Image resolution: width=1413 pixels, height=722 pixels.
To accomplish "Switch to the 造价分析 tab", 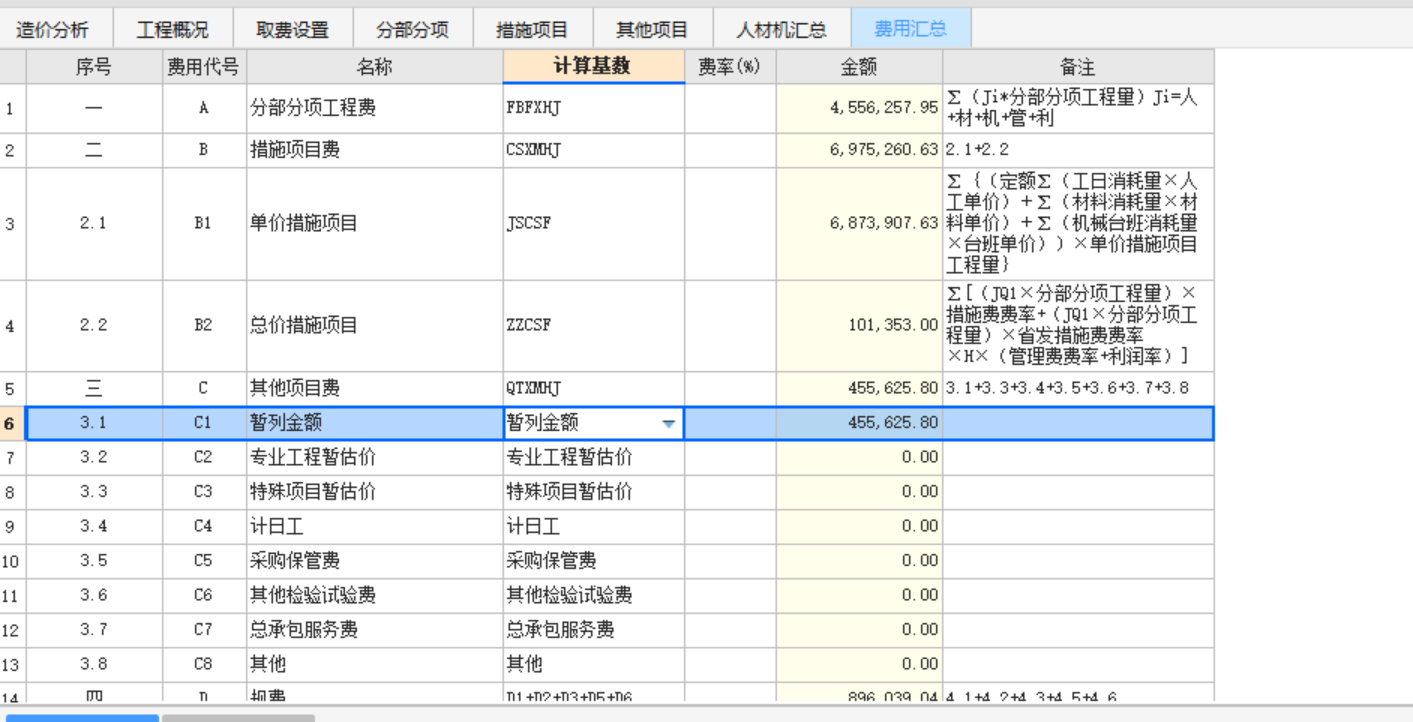I will (x=52, y=29).
